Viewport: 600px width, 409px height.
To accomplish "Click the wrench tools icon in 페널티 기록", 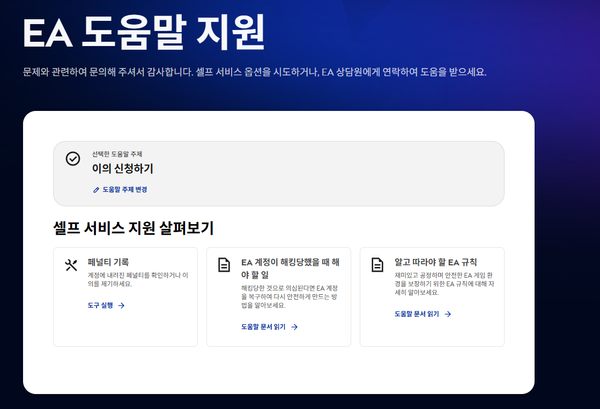I will click(70, 264).
